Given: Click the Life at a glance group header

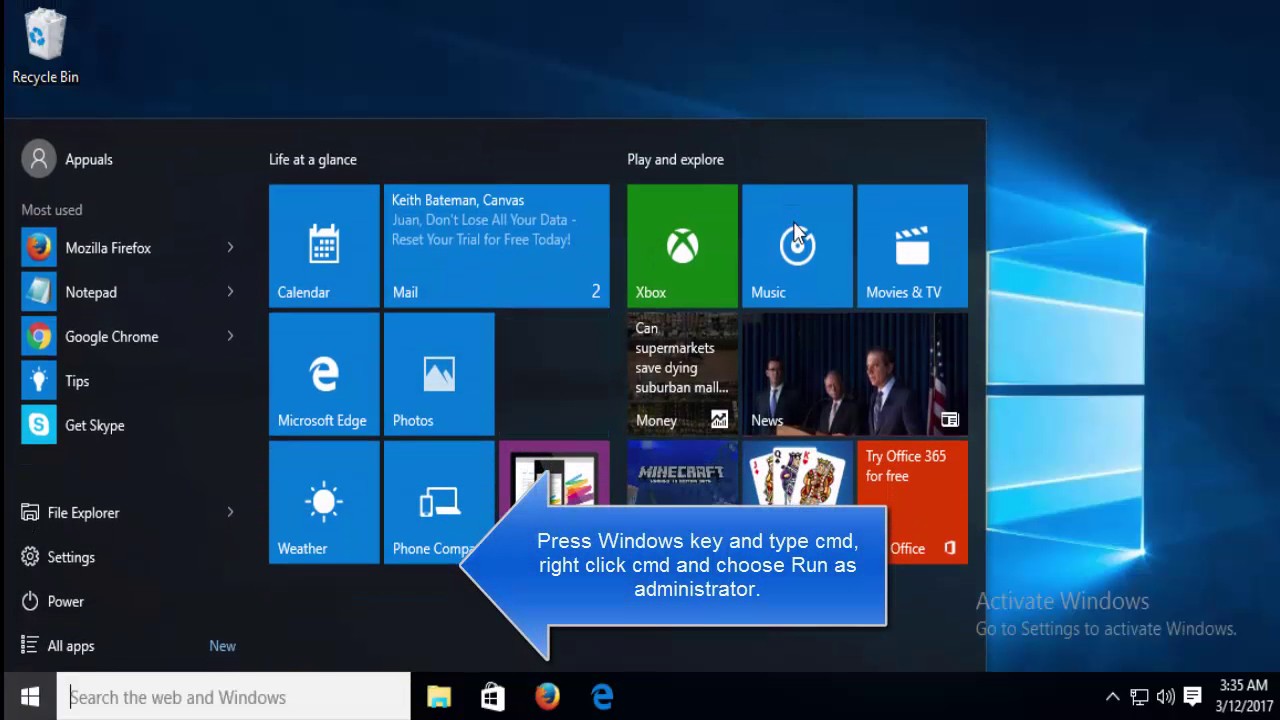Looking at the screenshot, I should pyautogui.click(x=313, y=159).
